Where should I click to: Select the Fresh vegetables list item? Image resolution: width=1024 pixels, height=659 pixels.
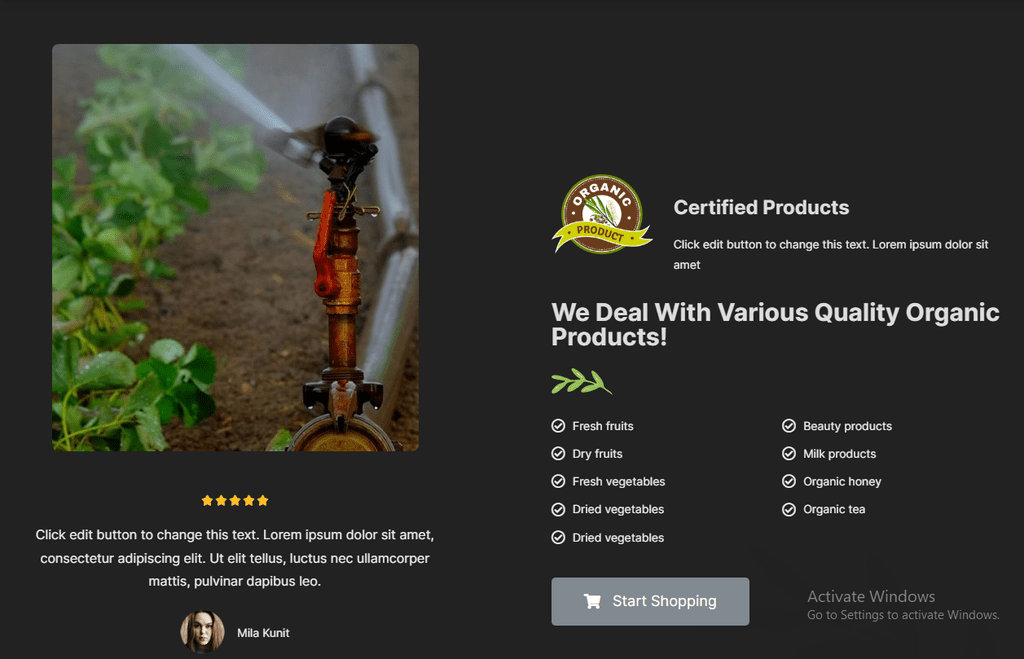[x=608, y=481]
